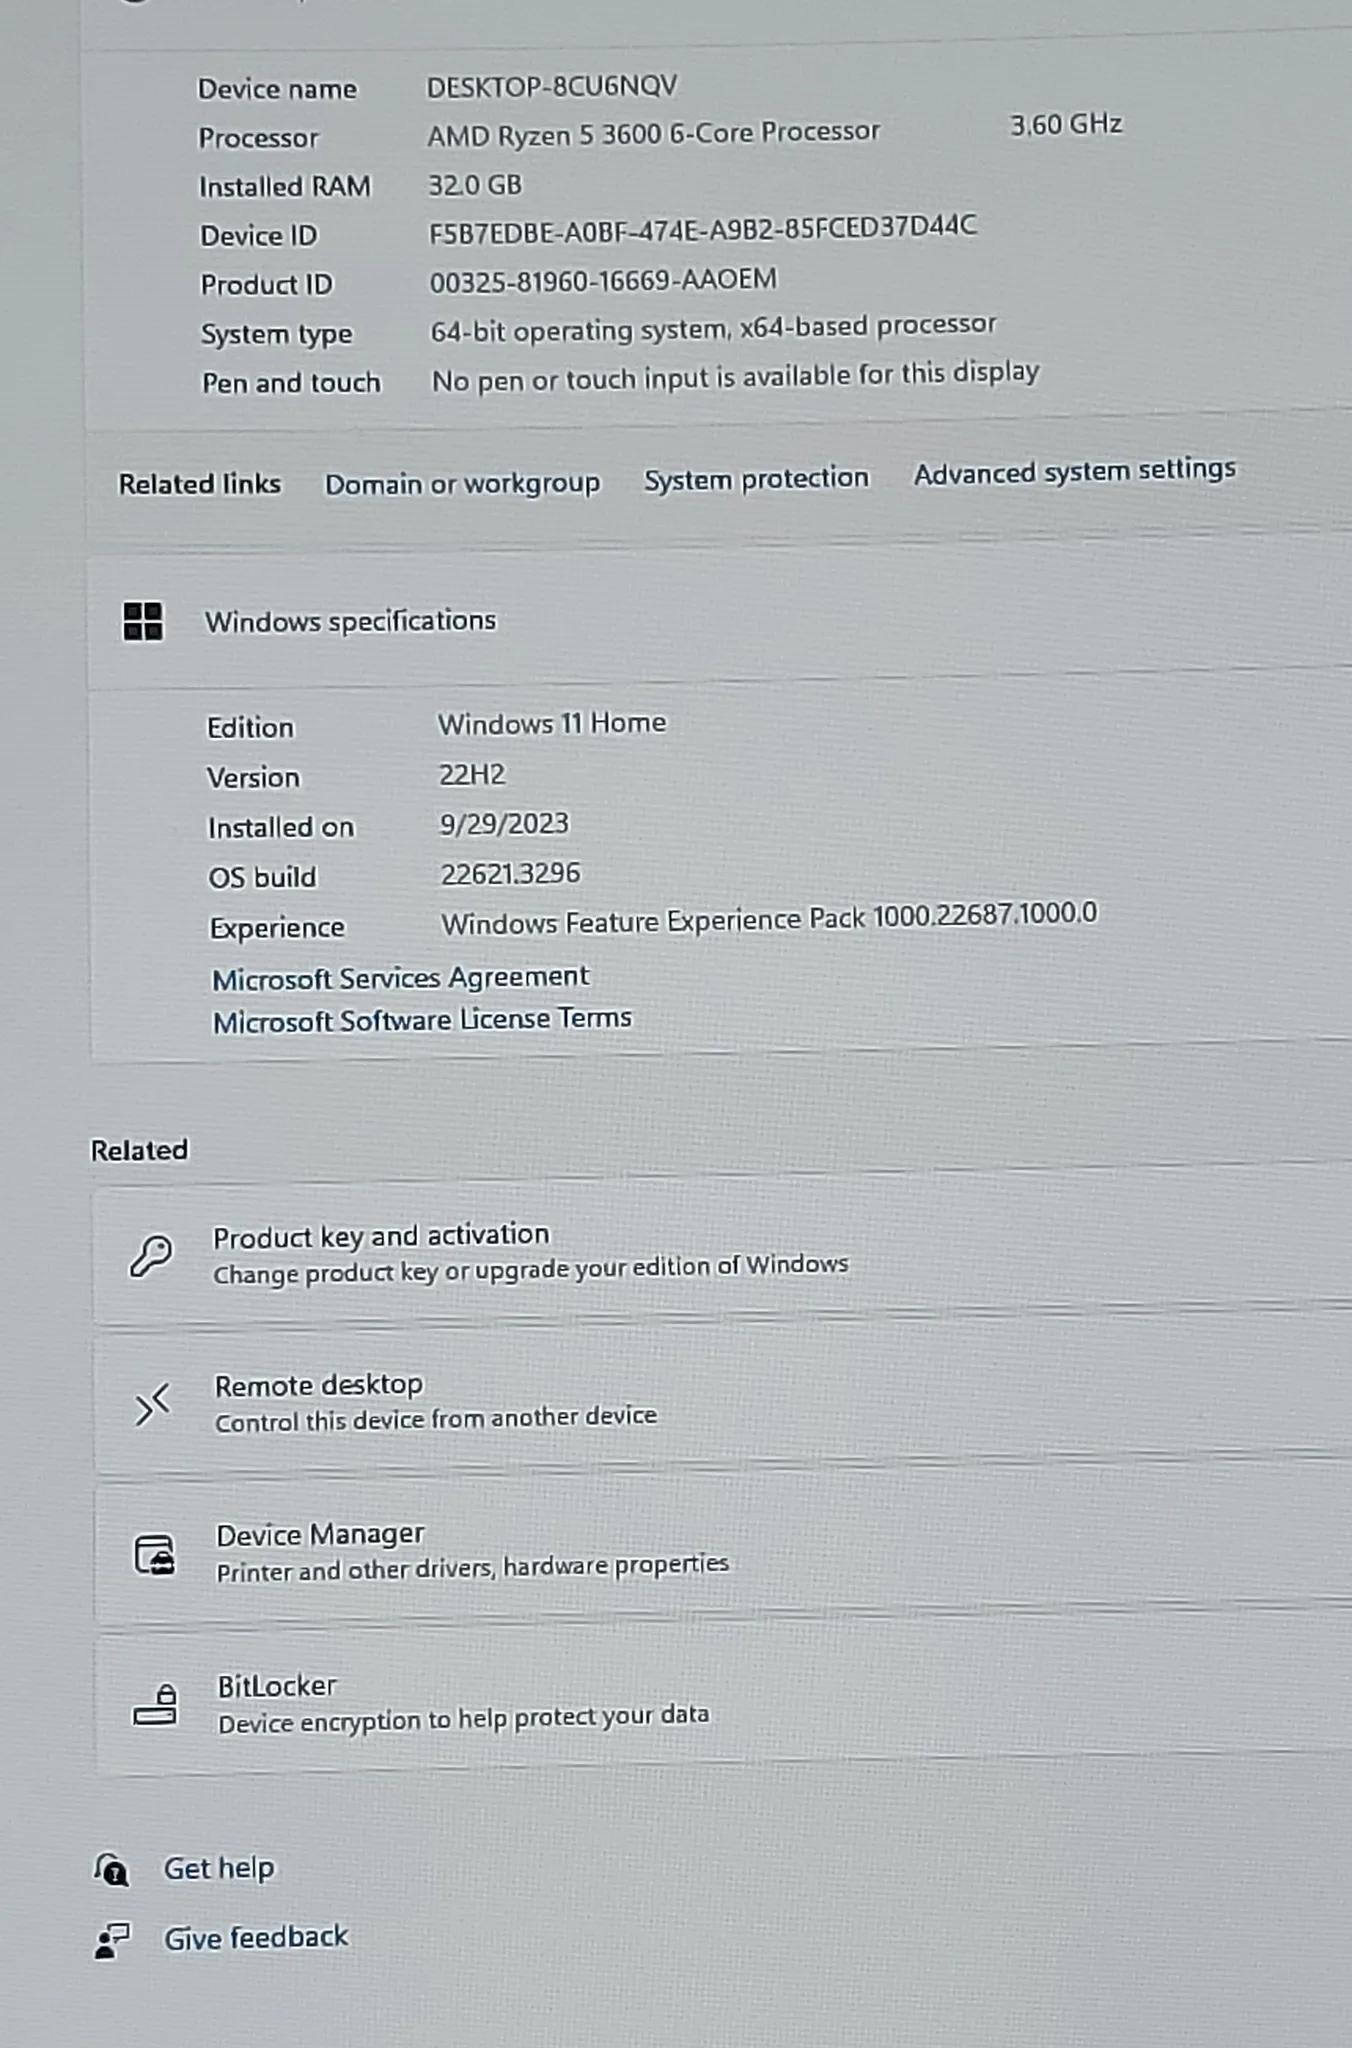Open System protection link

756,479
